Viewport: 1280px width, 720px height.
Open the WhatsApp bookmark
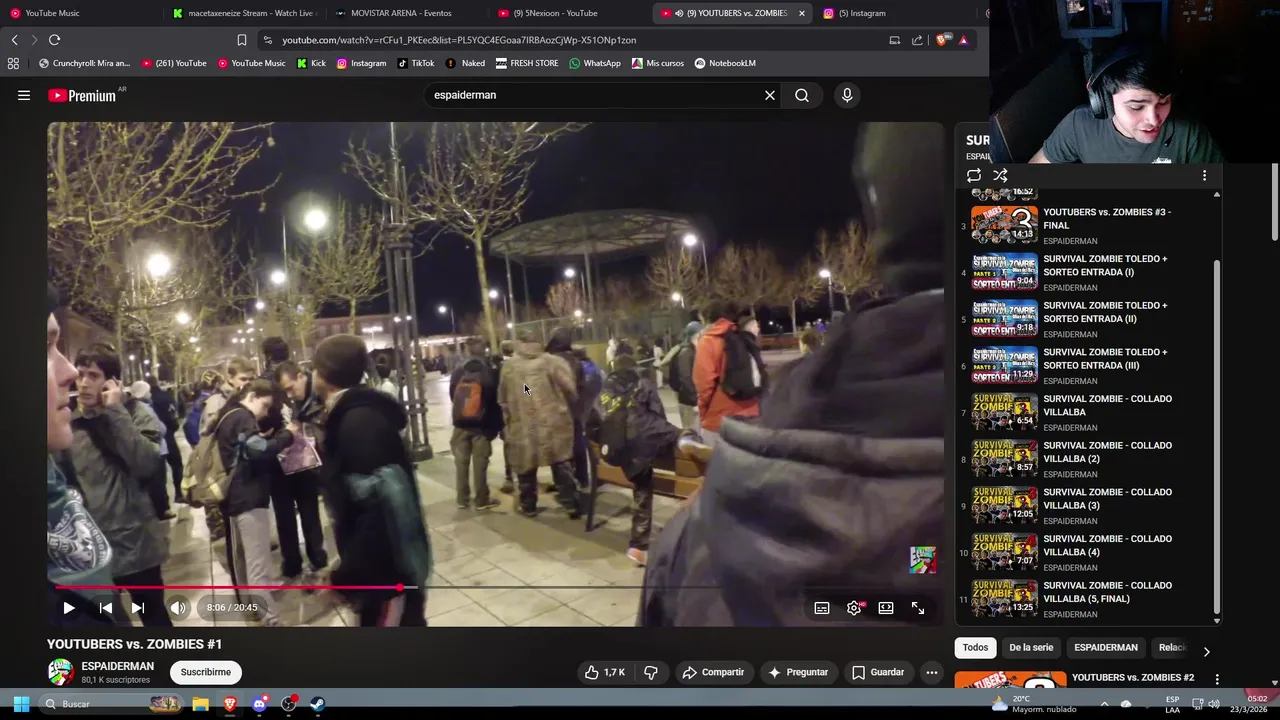click(x=595, y=63)
